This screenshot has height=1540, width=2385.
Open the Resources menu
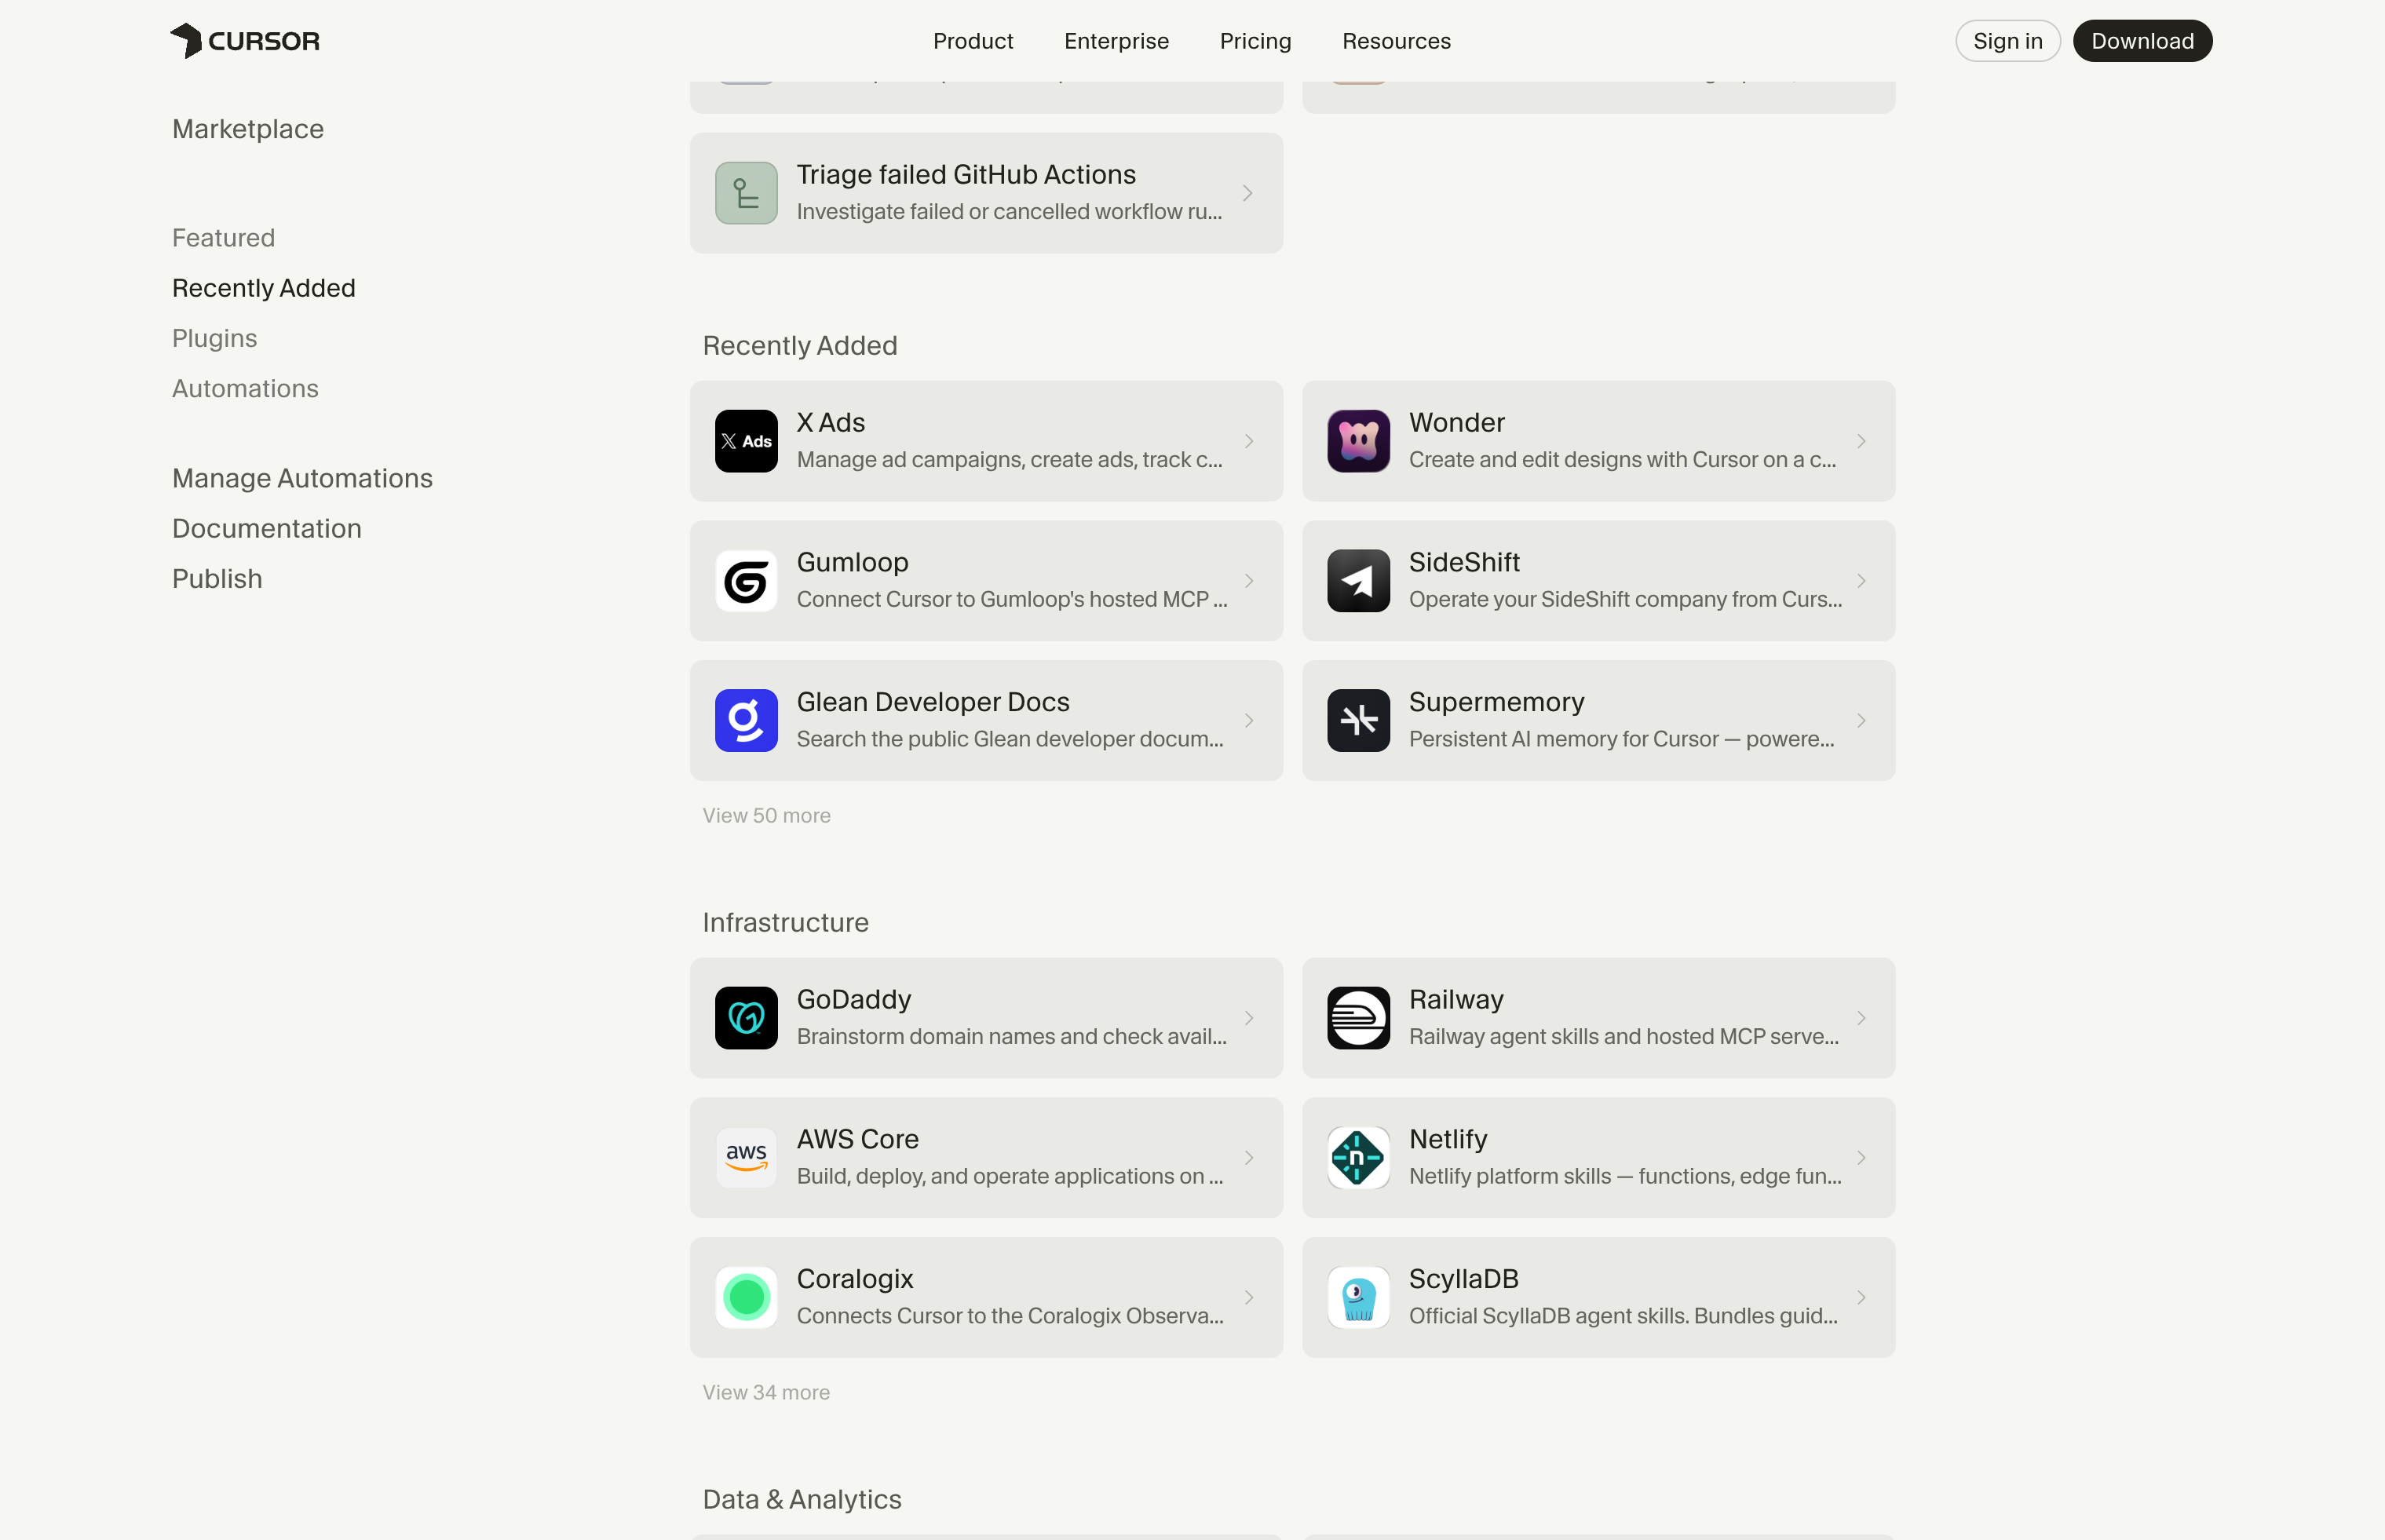[1396, 41]
